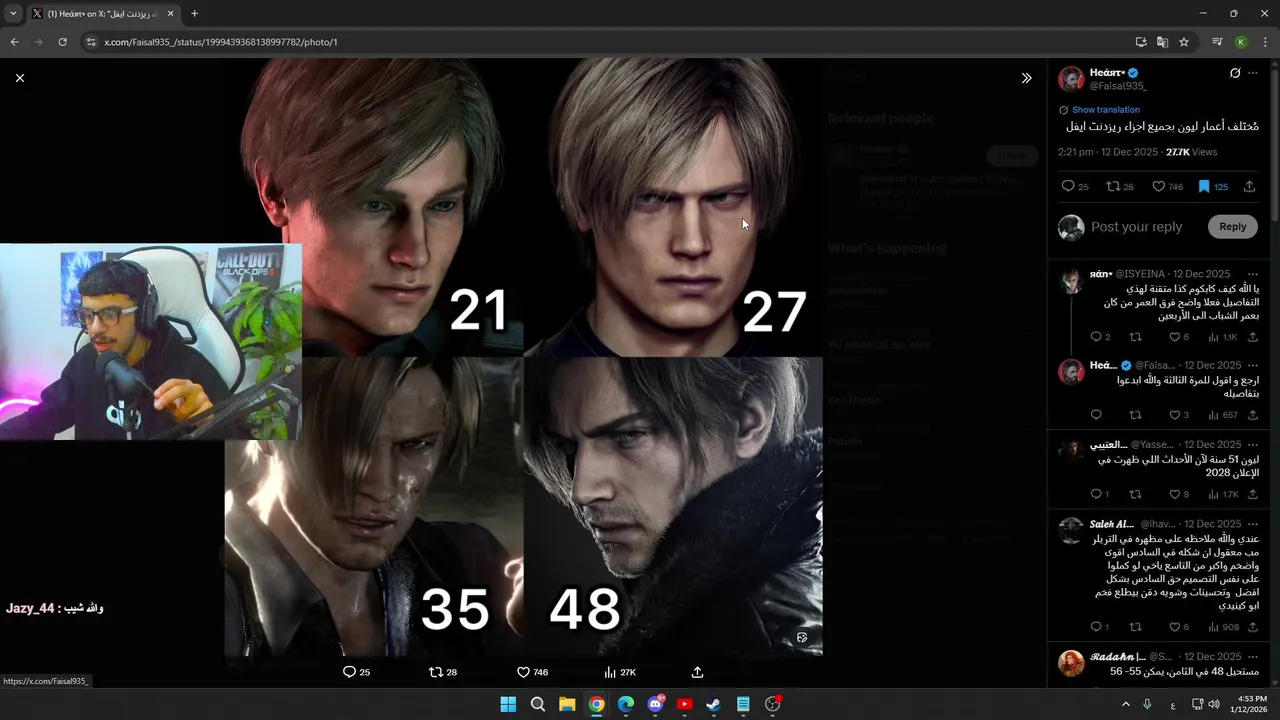The image size is (1280, 720).
Task: Open more options on Saleh Al... comment
Action: click(x=1253, y=524)
